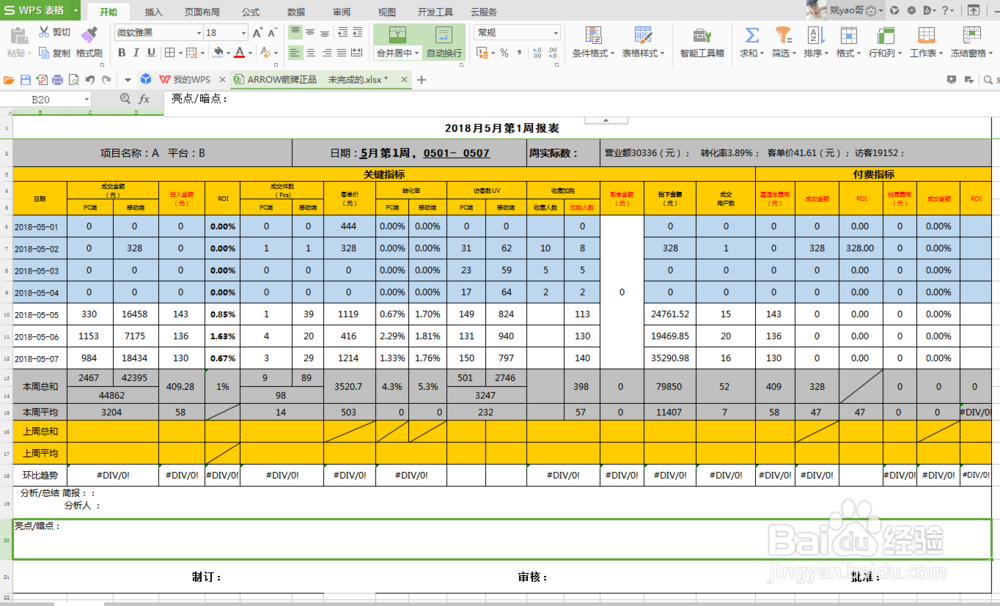Screen dimensions: 1000x606
Task: Select the report title cell 2018年5月第1周报表
Action: [x=502, y=128]
